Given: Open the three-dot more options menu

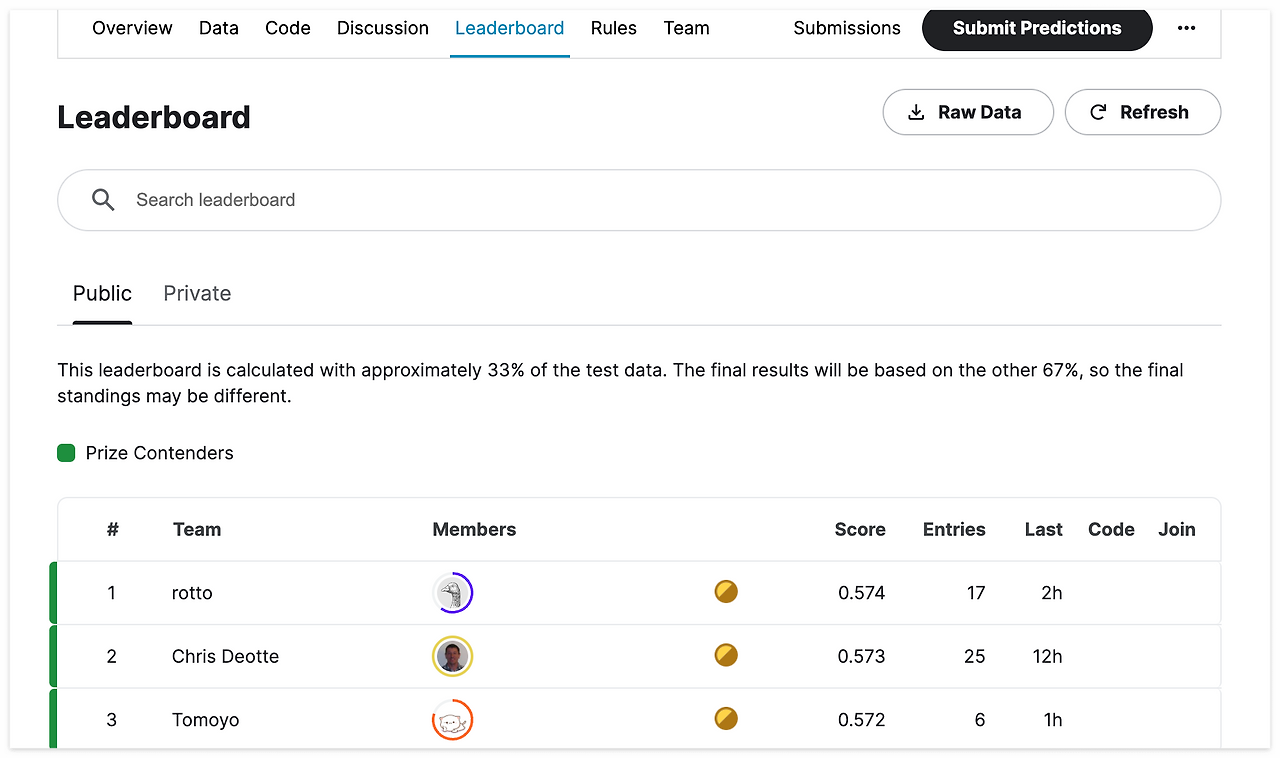Looking at the screenshot, I should click(1186, 28).
